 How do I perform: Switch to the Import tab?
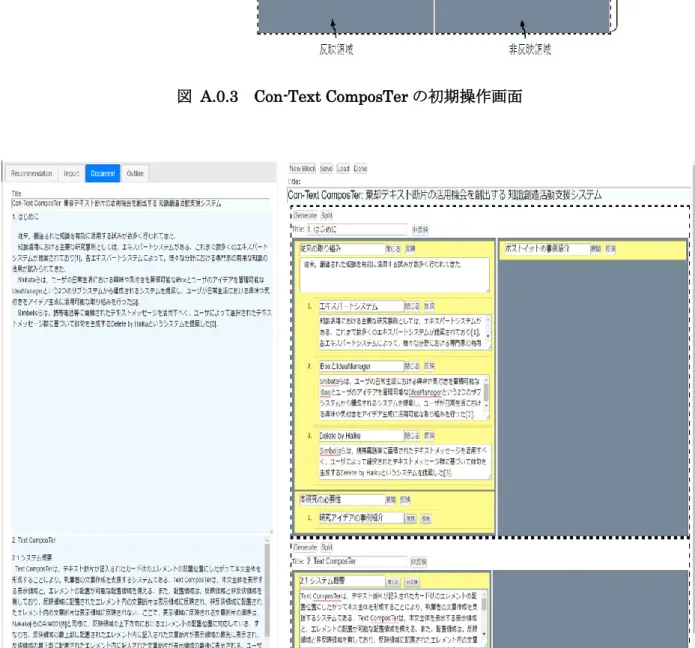point(71,173)
